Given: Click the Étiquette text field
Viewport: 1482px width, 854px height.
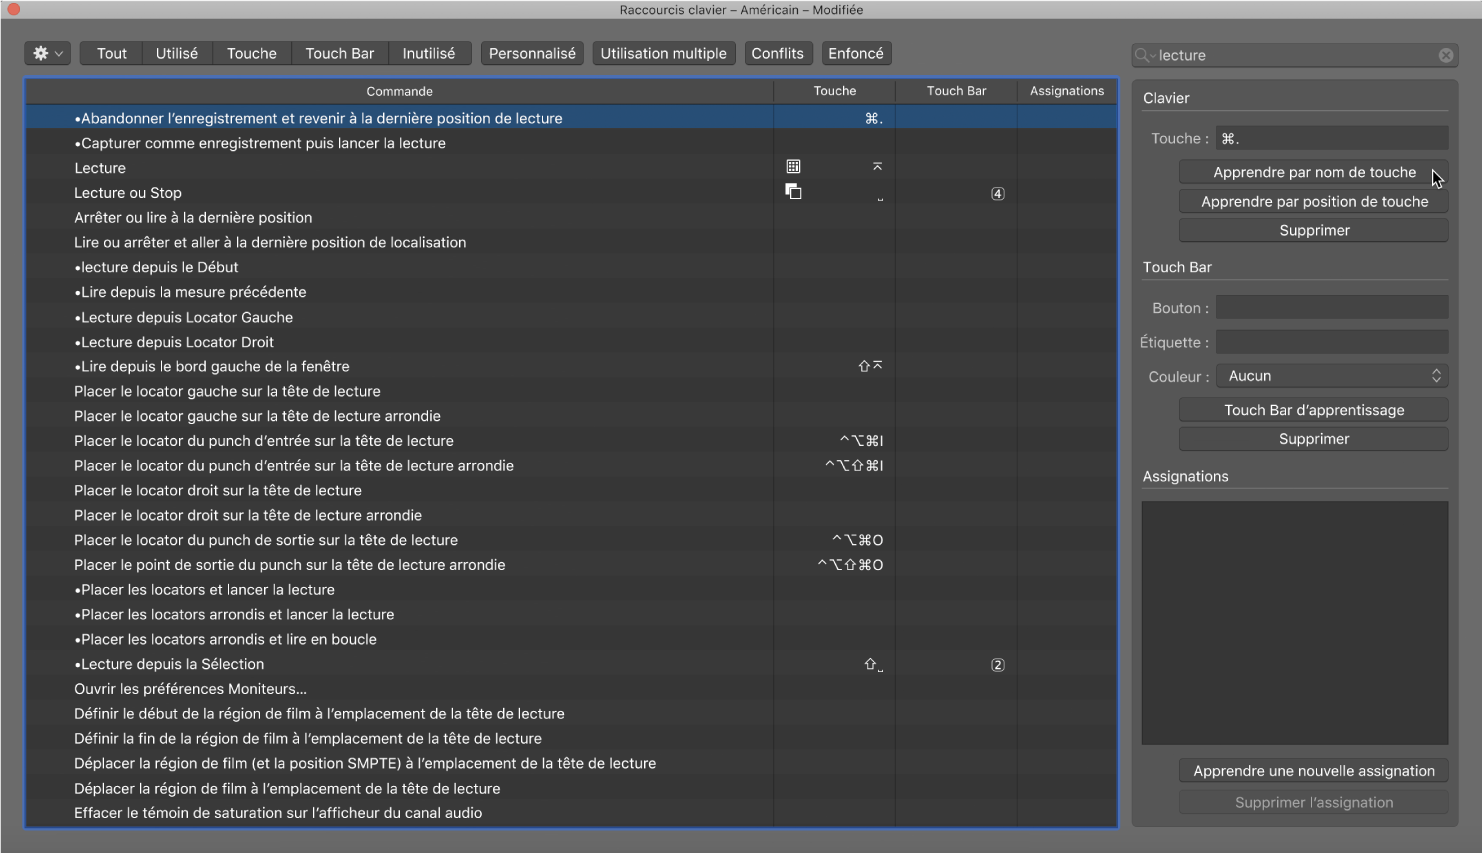Looking at the screenshot, I should pyautogui.click(x=1332, y=342).
